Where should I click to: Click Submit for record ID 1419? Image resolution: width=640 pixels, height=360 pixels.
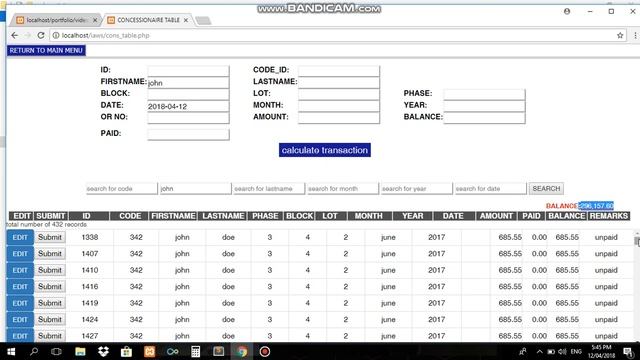click(50, 303)
